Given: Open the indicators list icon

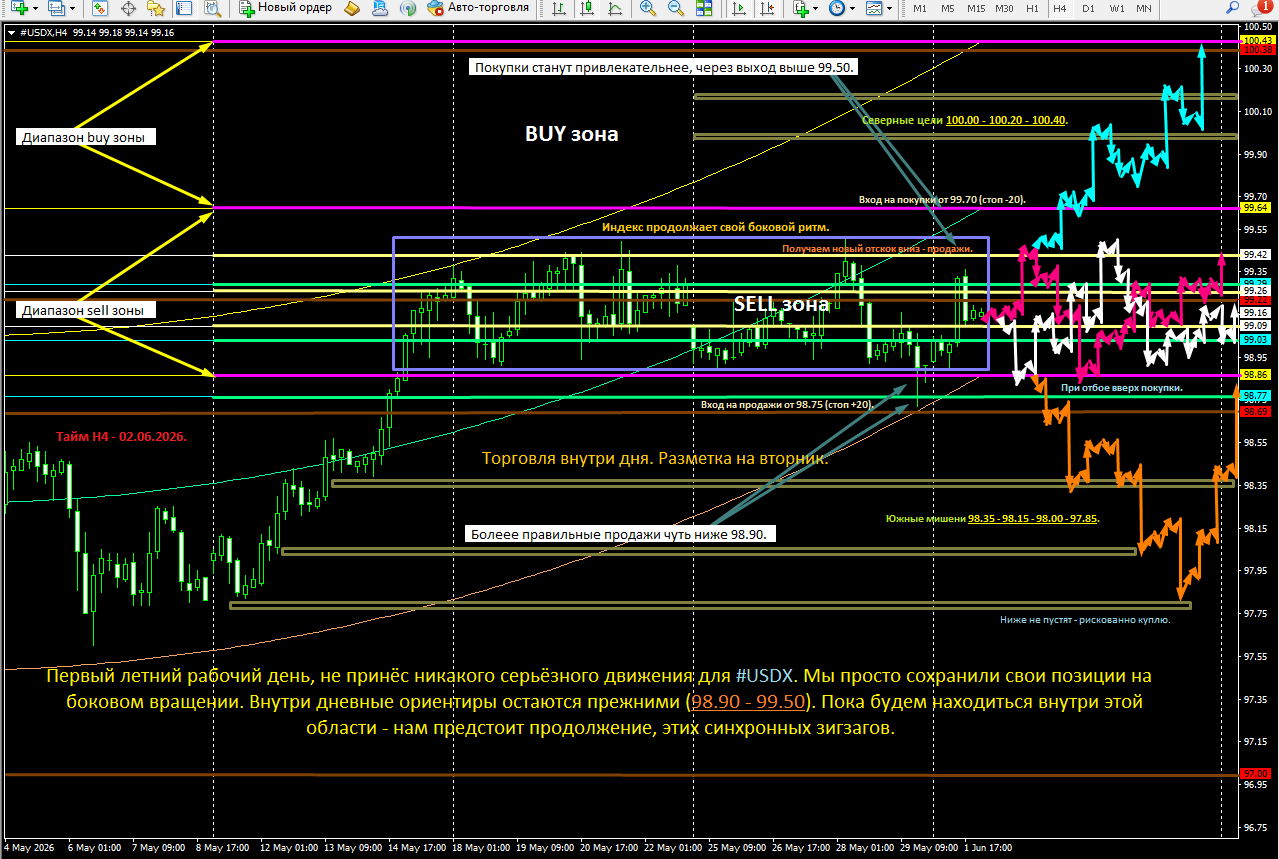Looking at the screenshot, I should (x=801, y=8).
